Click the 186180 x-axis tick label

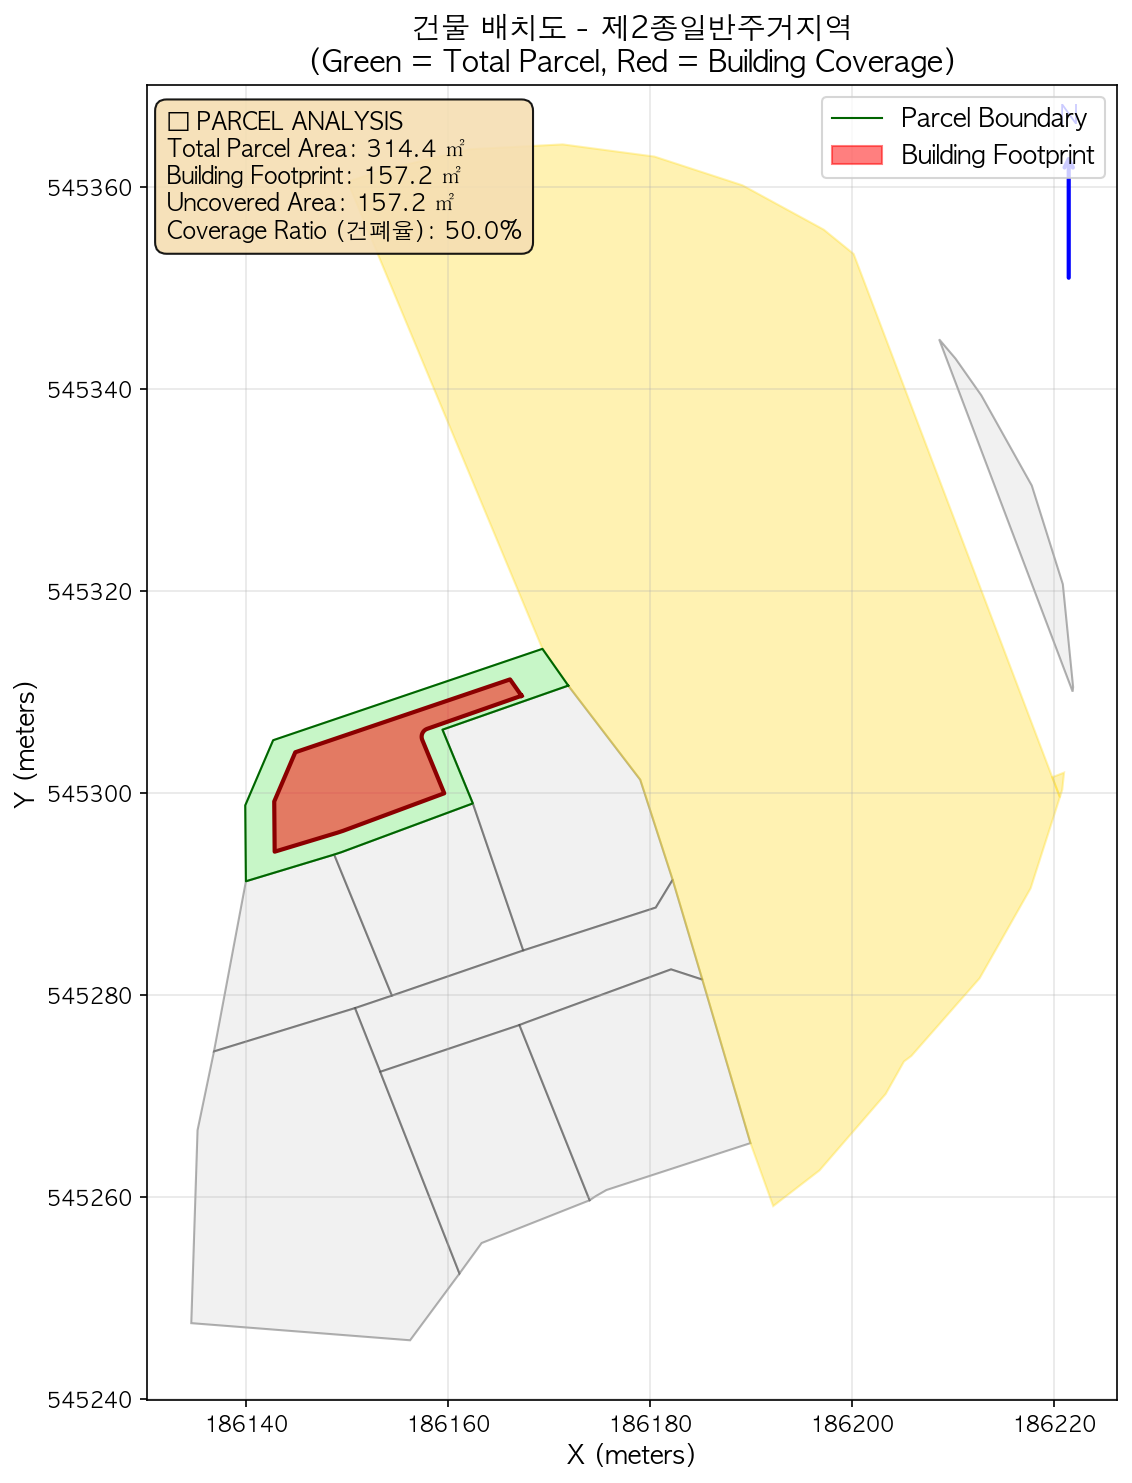tap(650, 1423)
